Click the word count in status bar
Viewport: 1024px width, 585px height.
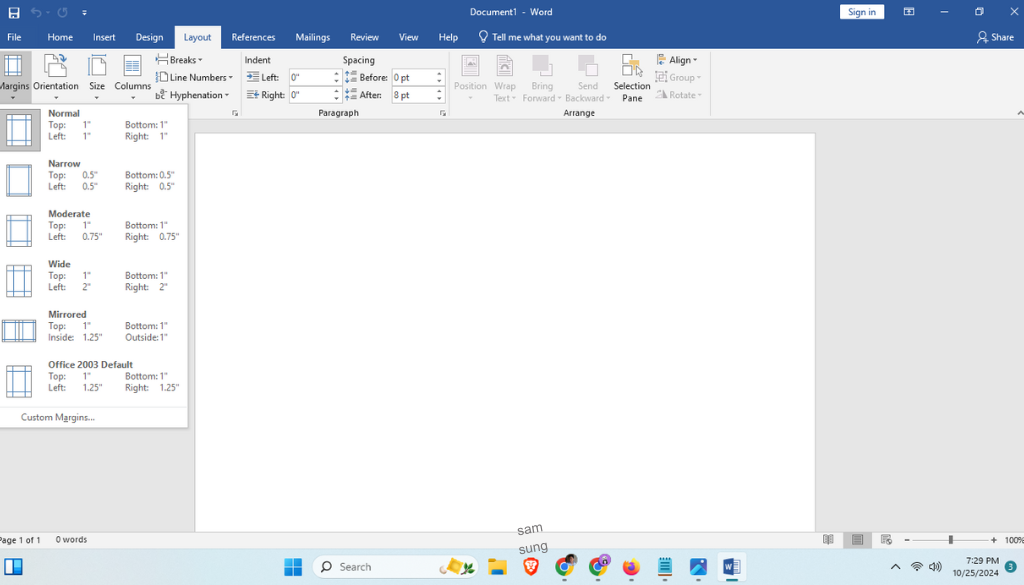[x=71, y=540]
